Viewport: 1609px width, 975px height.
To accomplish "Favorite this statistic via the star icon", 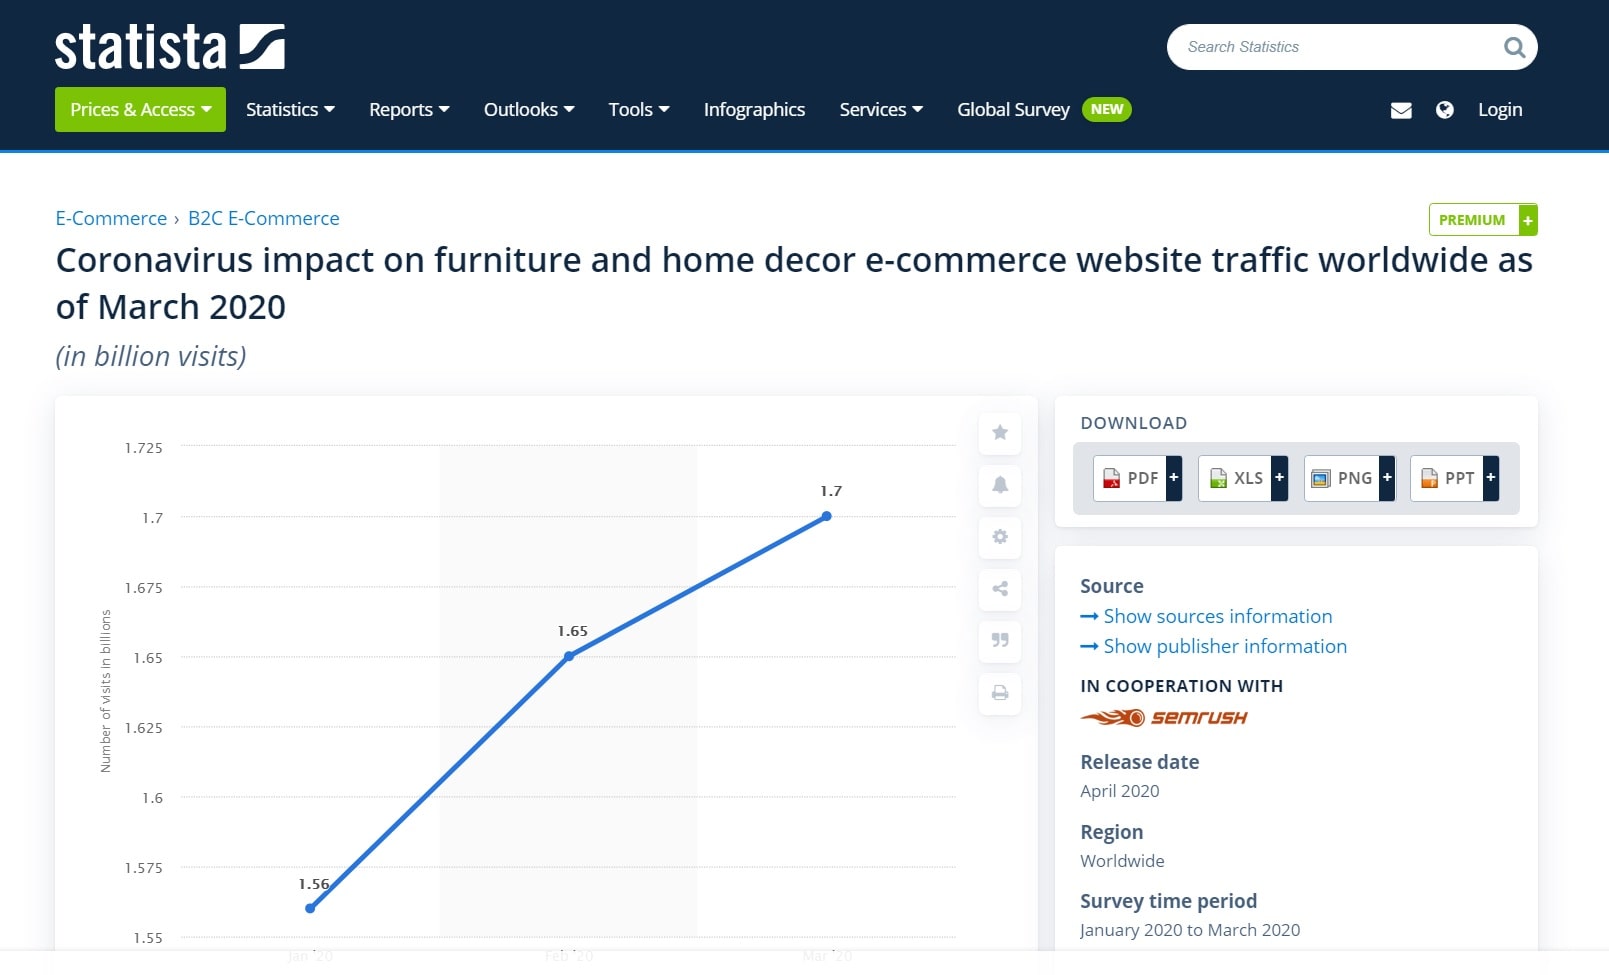I will click(x=999, y=433).
